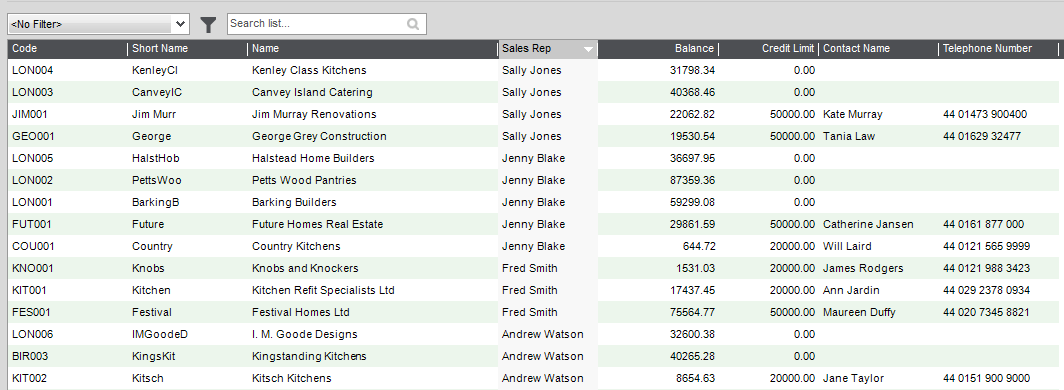Click the balance 87359.36
This screenshot has height=390, width=1064.
[x=692, y=180]
